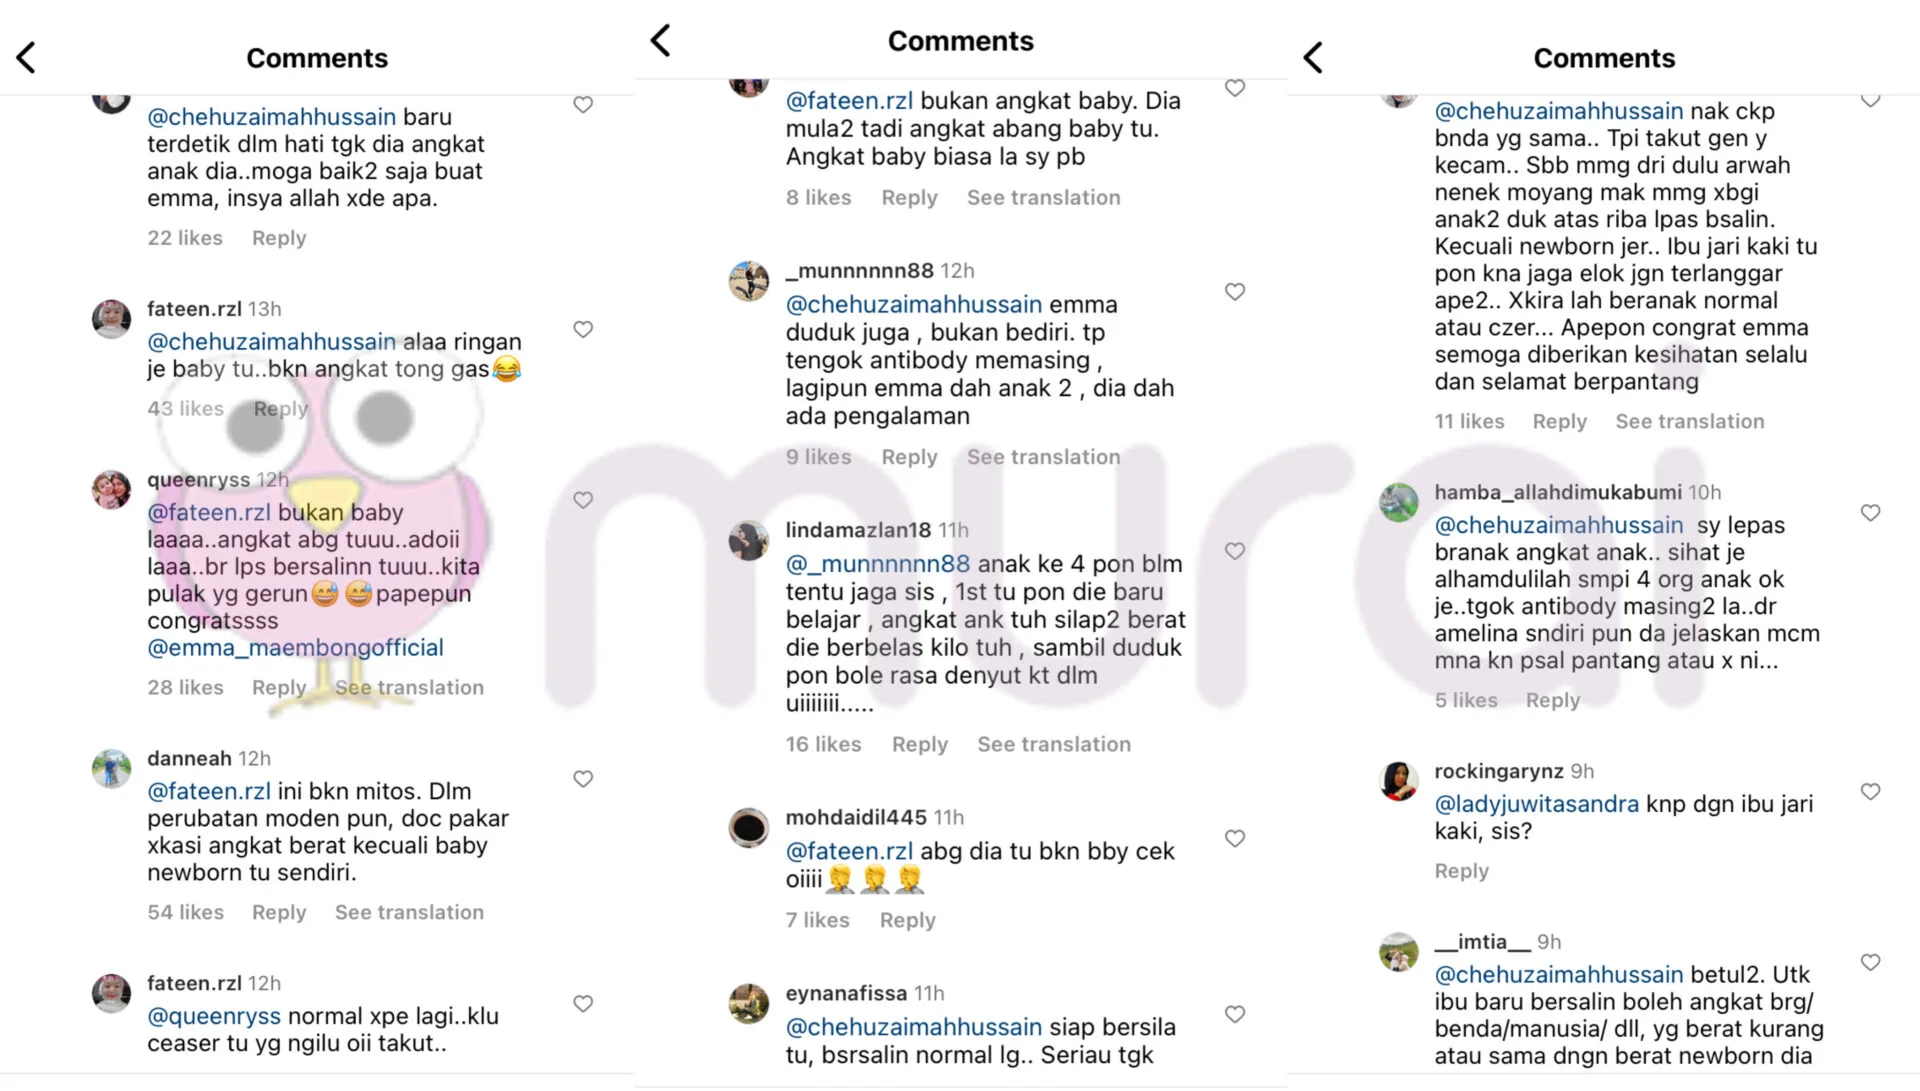Image resolution: width=1920 pixels, height=1091 pixels.
Task: Open @emma_maembongofficial mention link
Action: coord(295,647)
